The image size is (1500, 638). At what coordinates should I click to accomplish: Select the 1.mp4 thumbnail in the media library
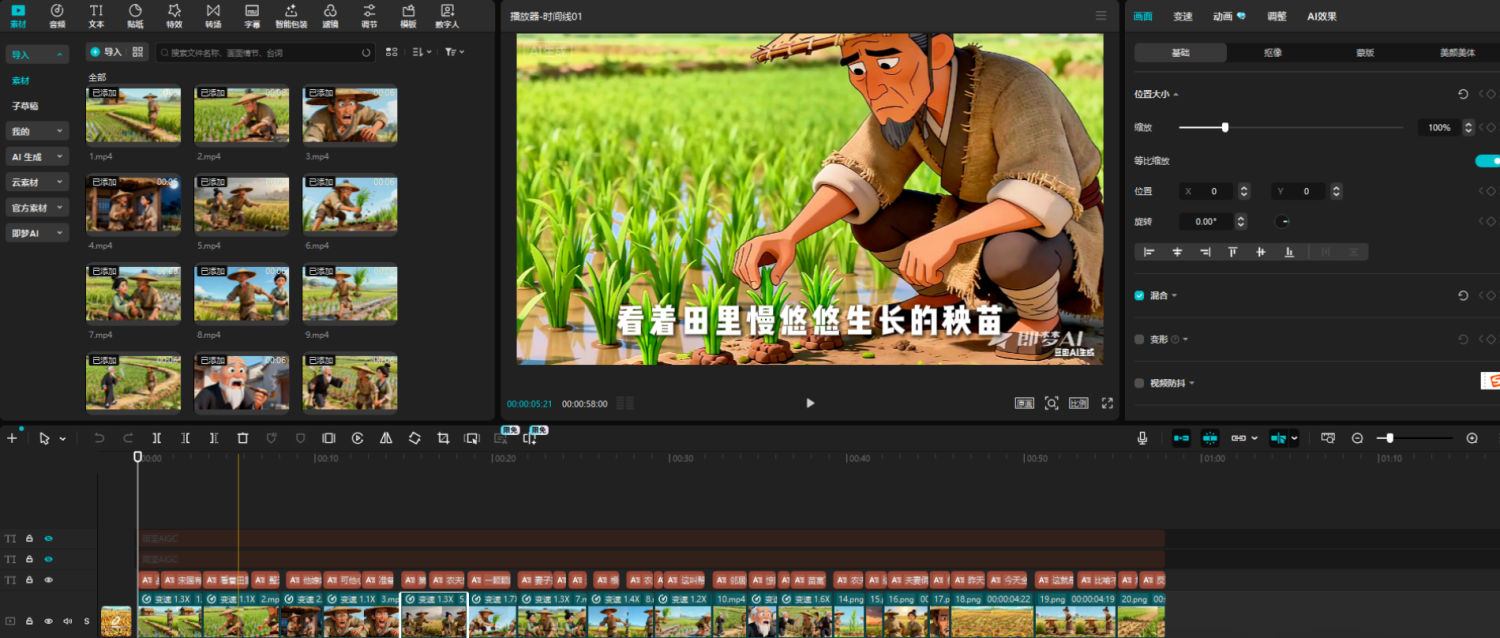tap(133, 114)
